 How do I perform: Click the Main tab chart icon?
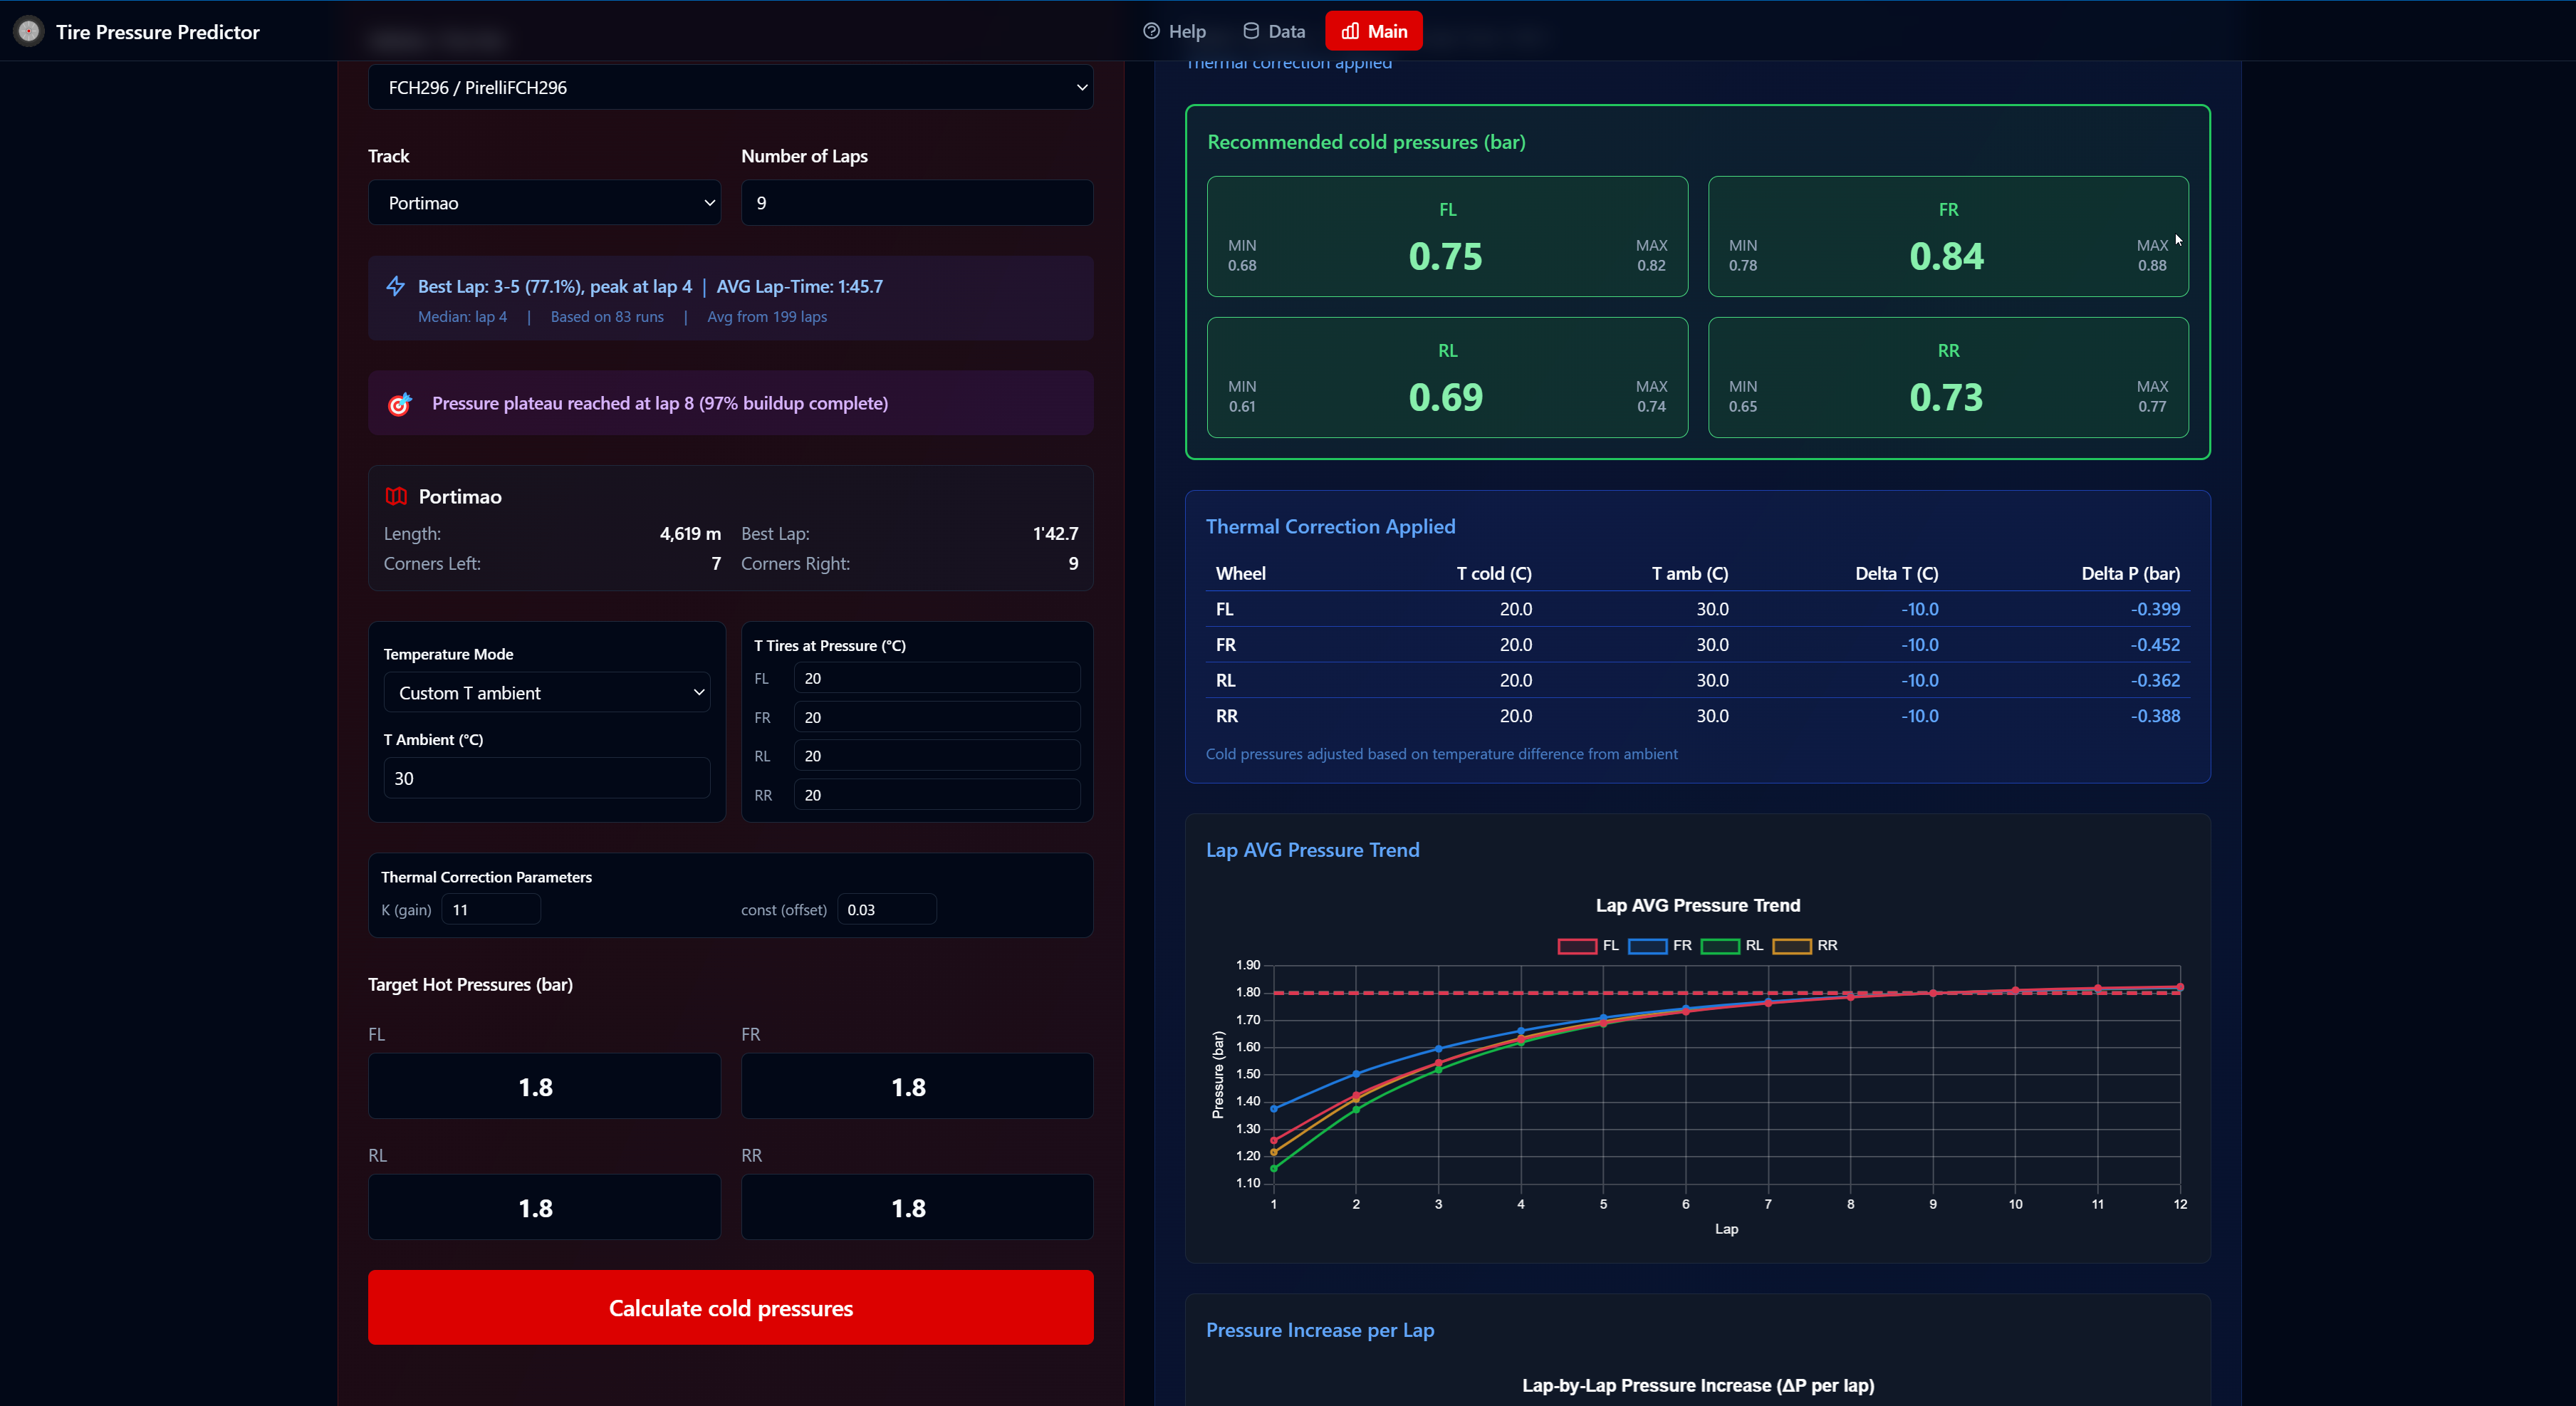click(1350, 31)
